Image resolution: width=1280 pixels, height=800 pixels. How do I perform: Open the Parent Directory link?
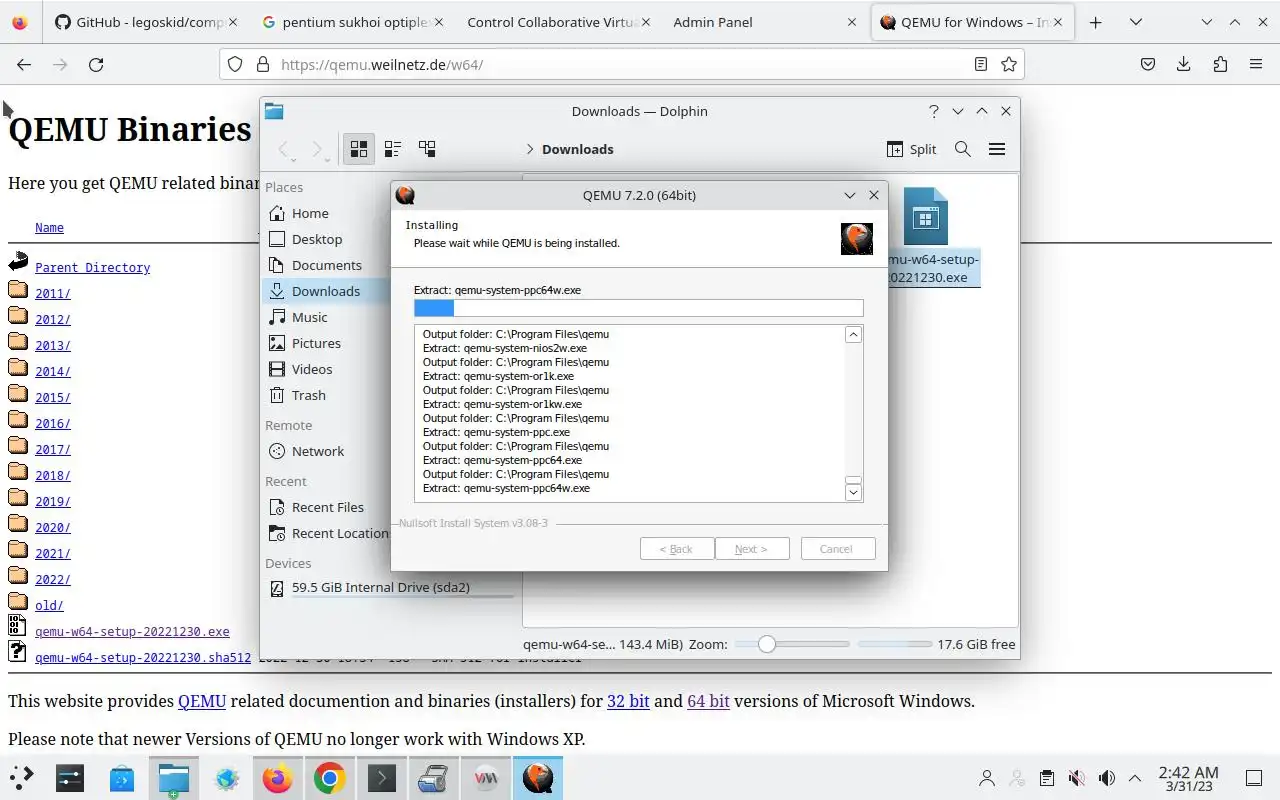click(x=92, y=267)
